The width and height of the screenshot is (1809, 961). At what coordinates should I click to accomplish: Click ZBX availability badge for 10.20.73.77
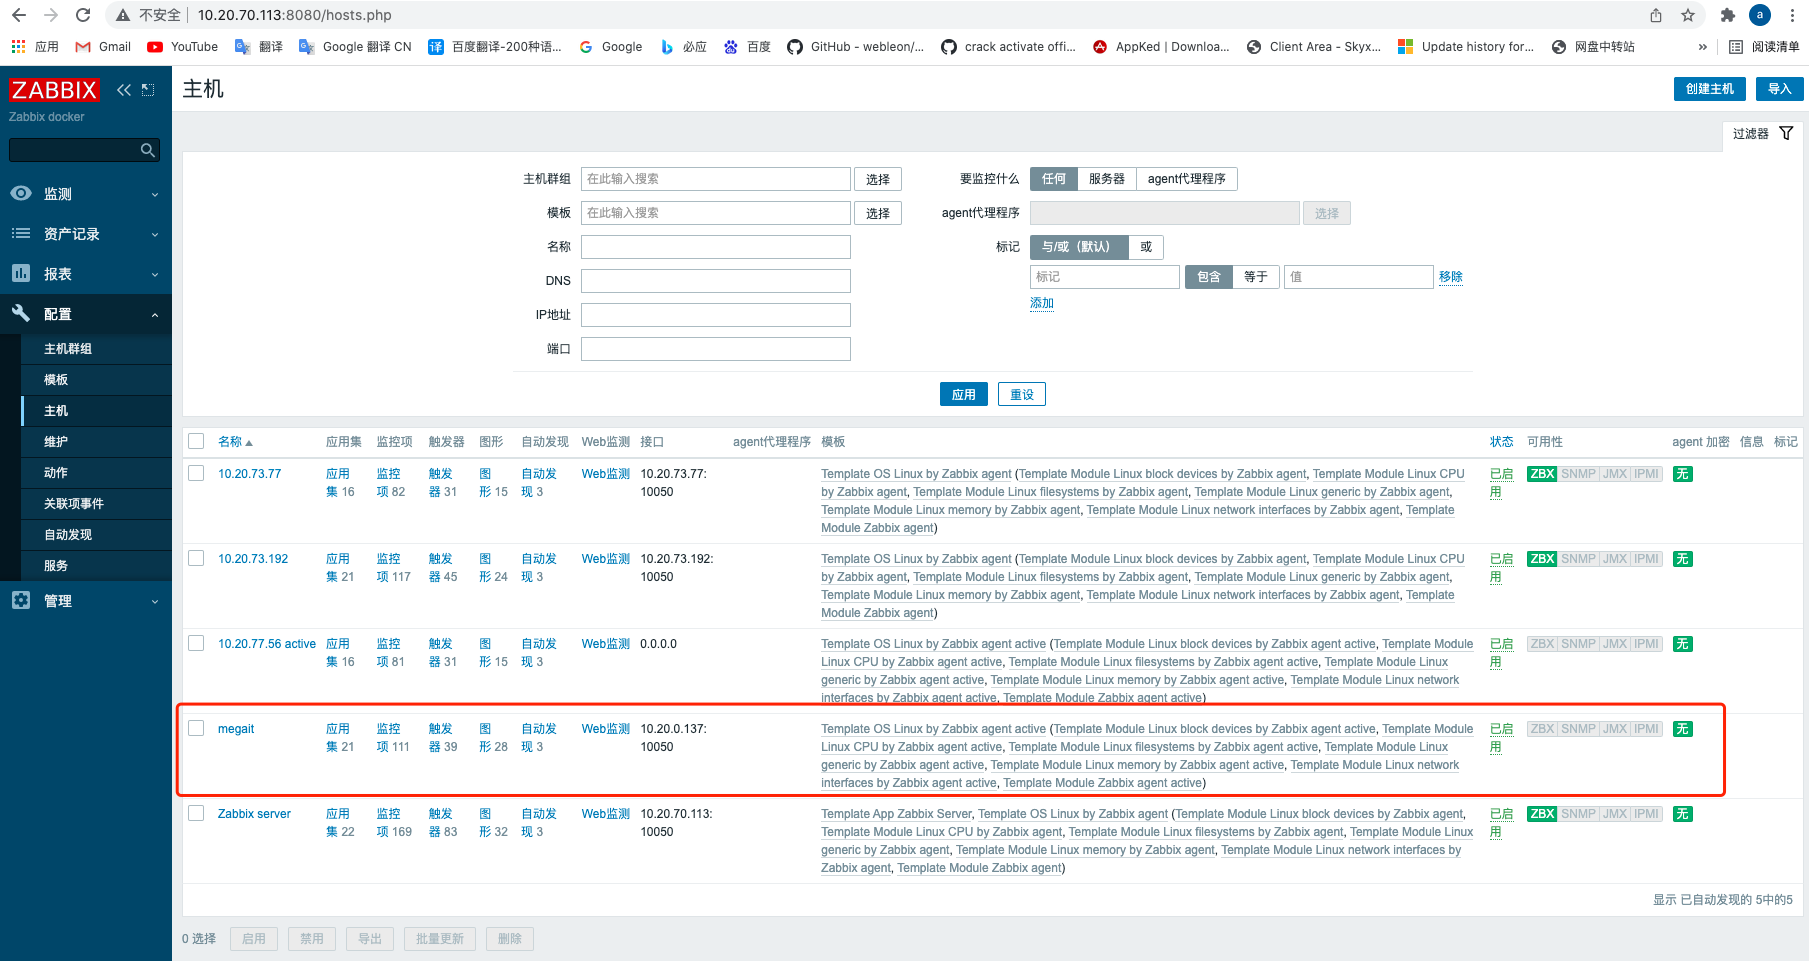(x=1542, y=474)
